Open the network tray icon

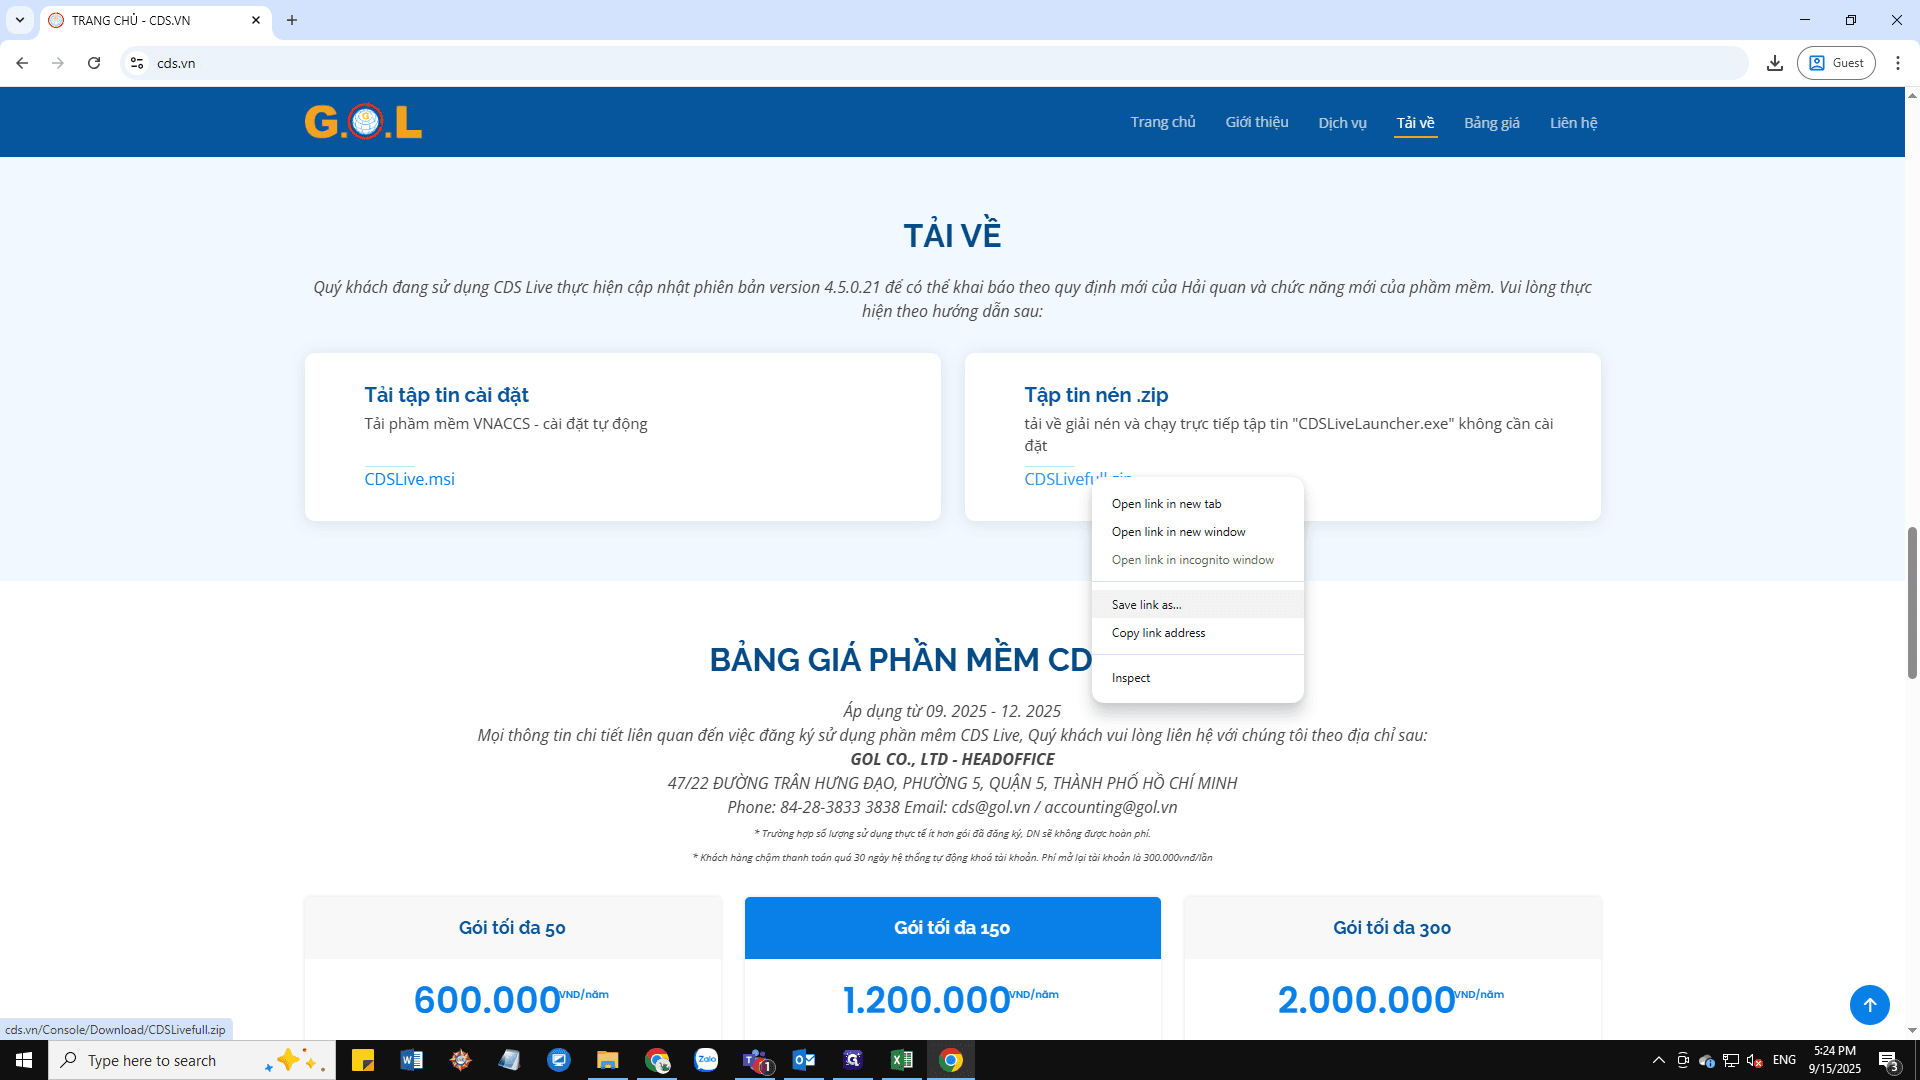coord(1731,1060)
